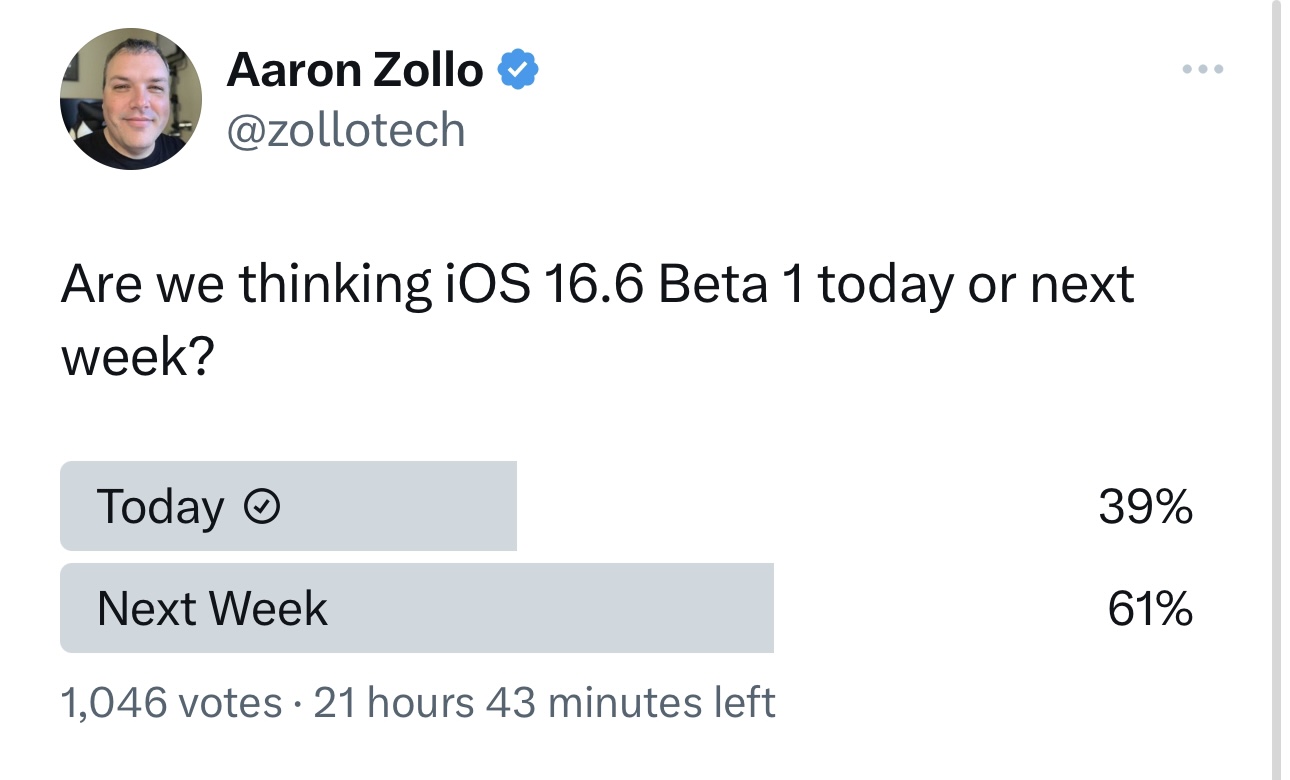Select the "Today" poll option label

point(160,507)
